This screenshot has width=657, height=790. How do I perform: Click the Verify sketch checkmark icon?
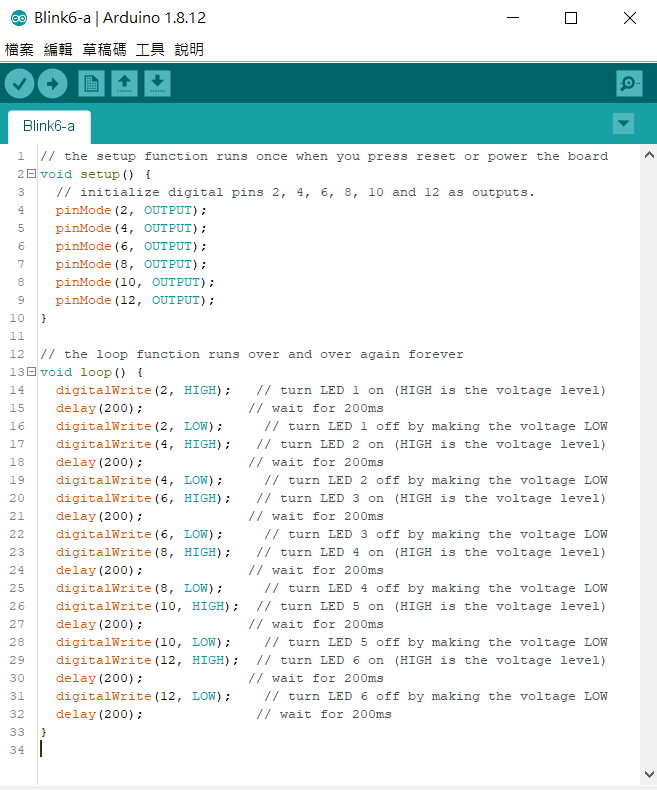coord(19,84)
